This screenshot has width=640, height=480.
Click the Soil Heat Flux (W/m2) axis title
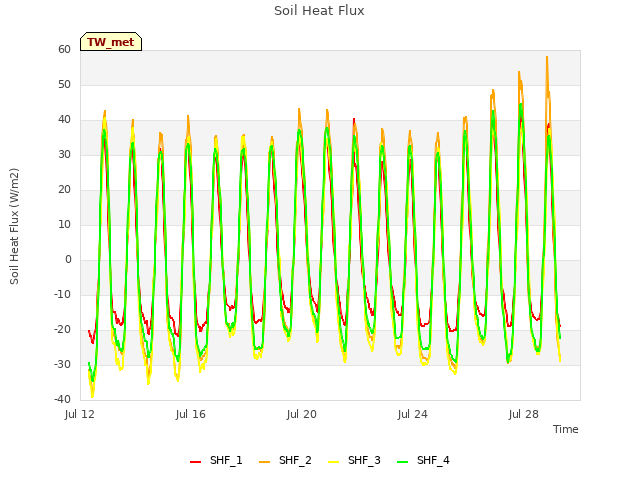pos(14,226)
